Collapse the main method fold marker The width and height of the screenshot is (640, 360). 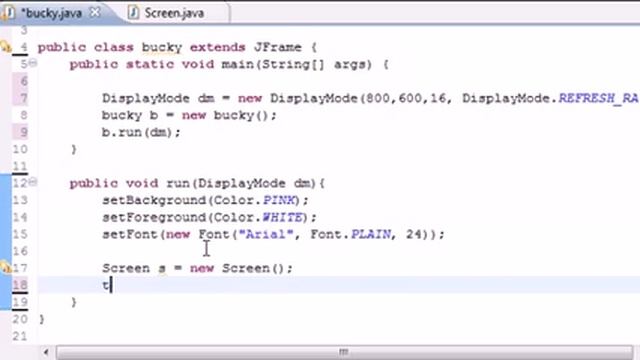click(33, 63)
